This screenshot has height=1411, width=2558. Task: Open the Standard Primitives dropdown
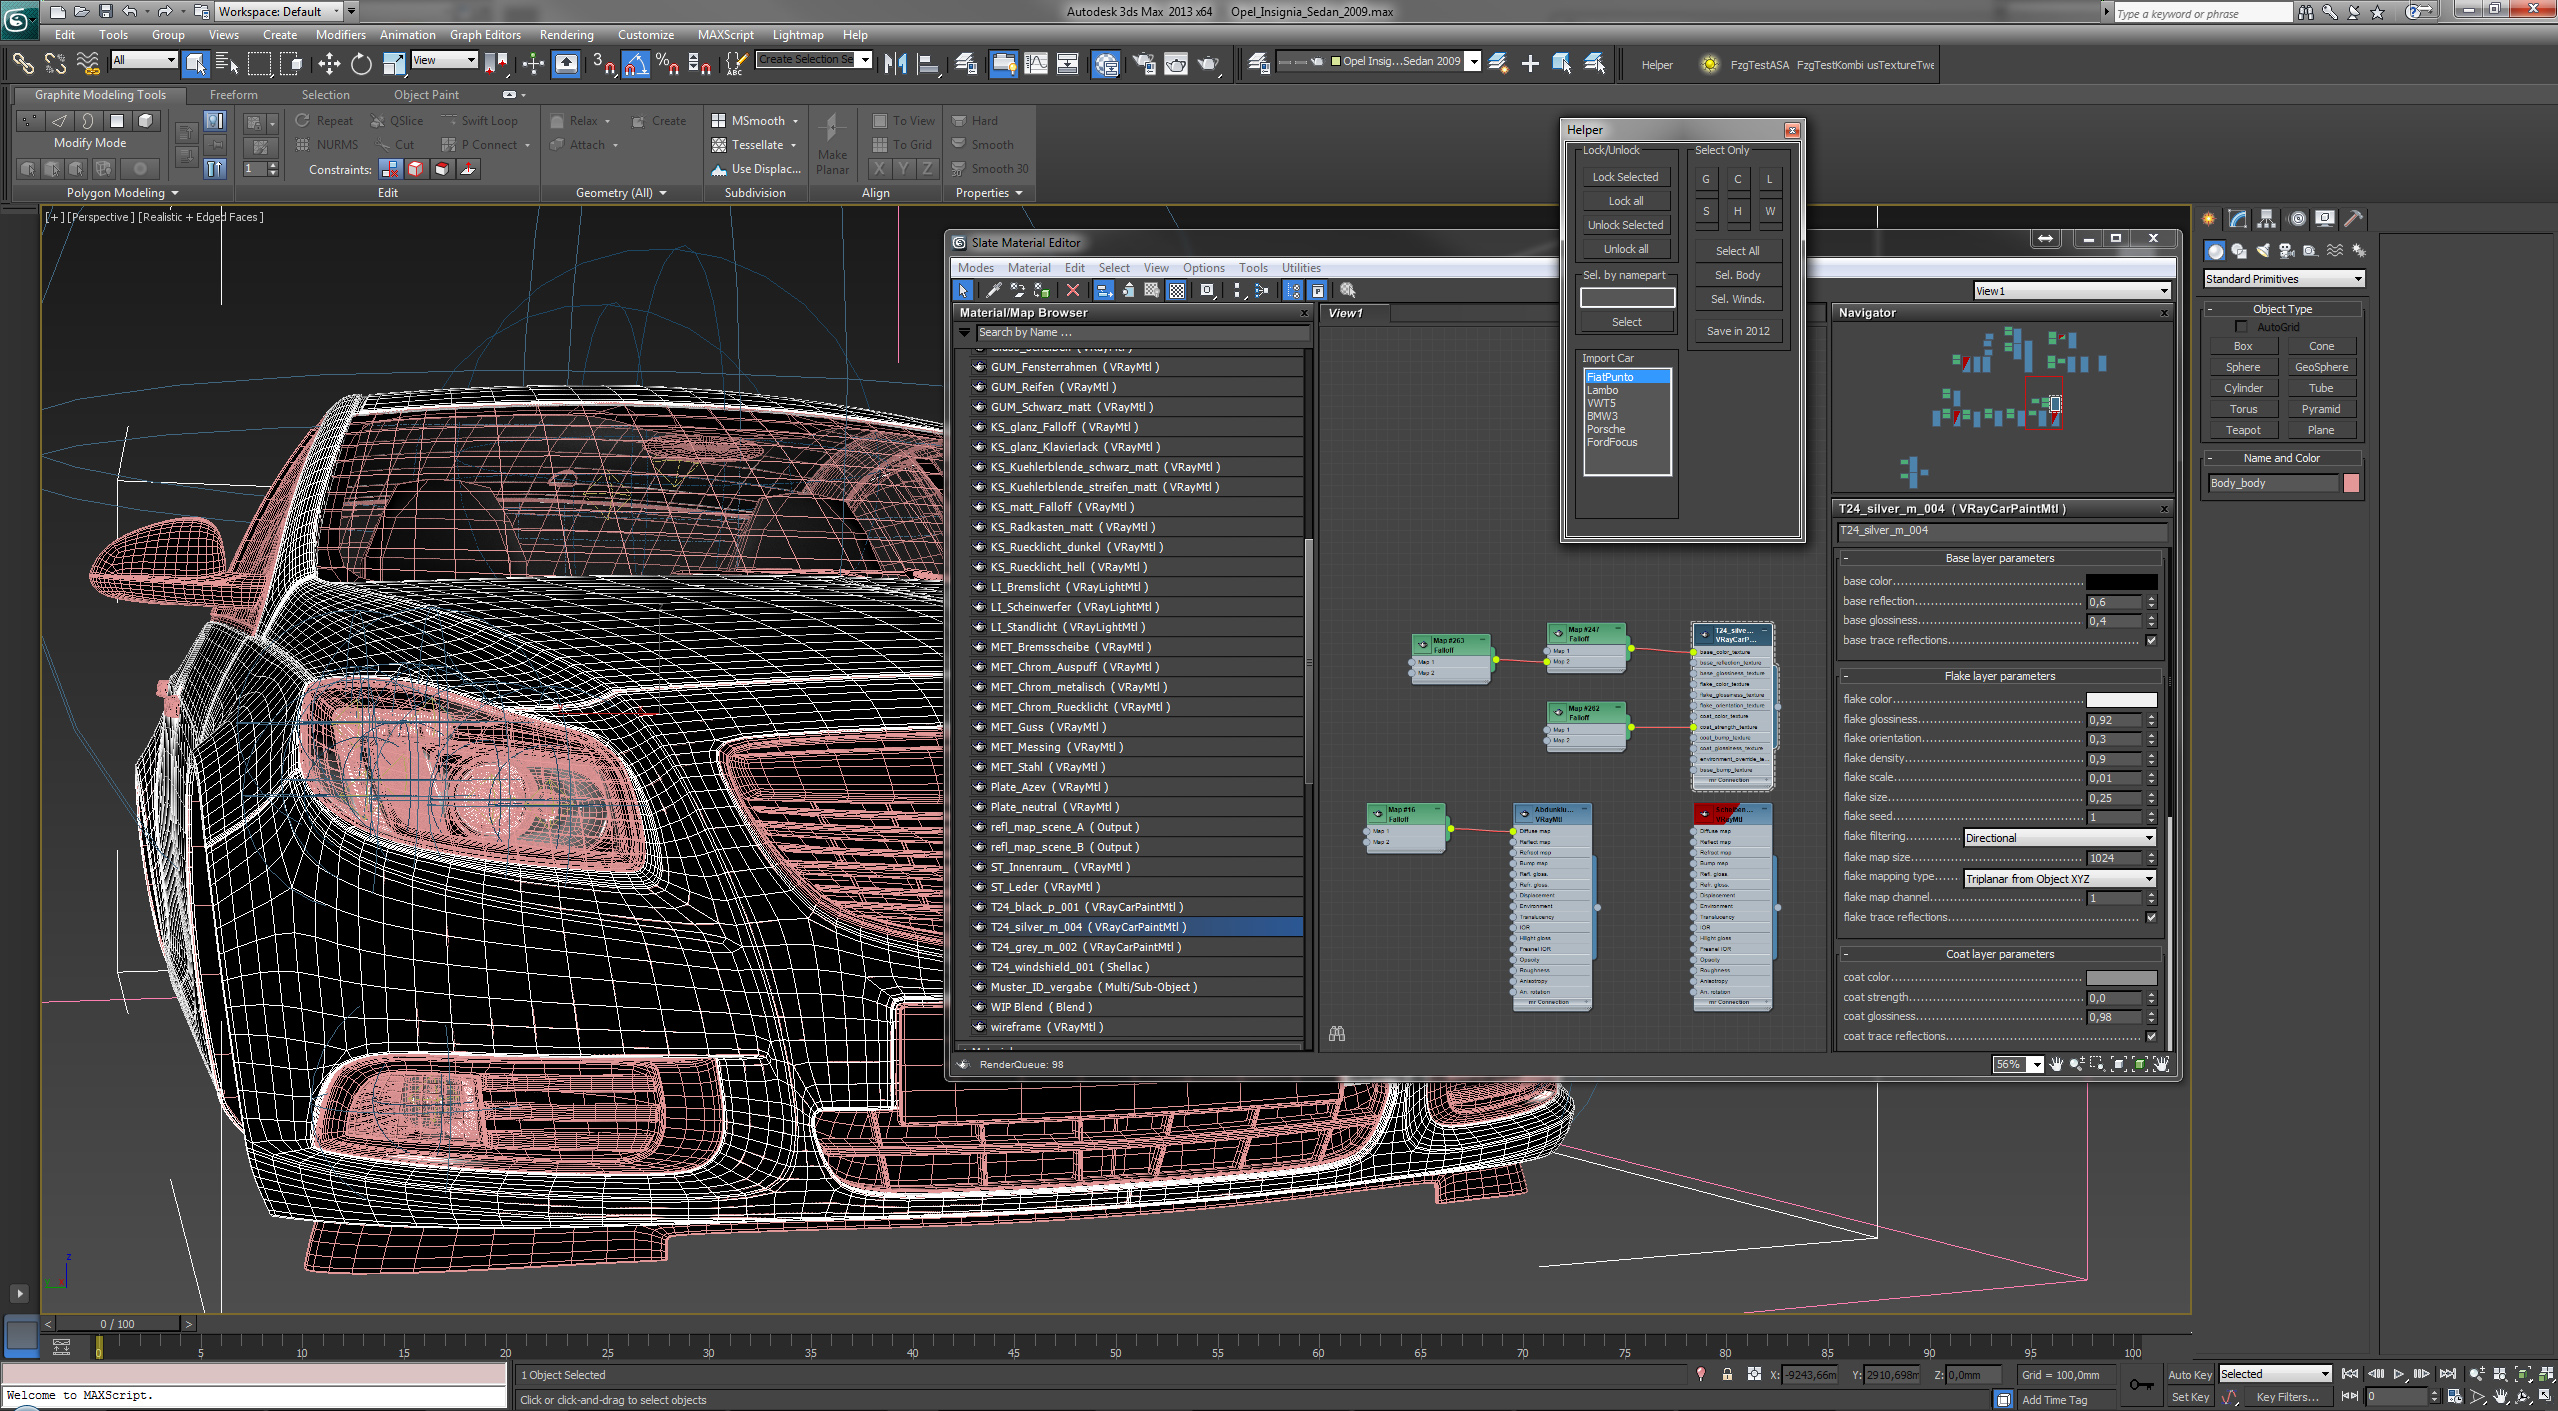[x=2283, y=278]
